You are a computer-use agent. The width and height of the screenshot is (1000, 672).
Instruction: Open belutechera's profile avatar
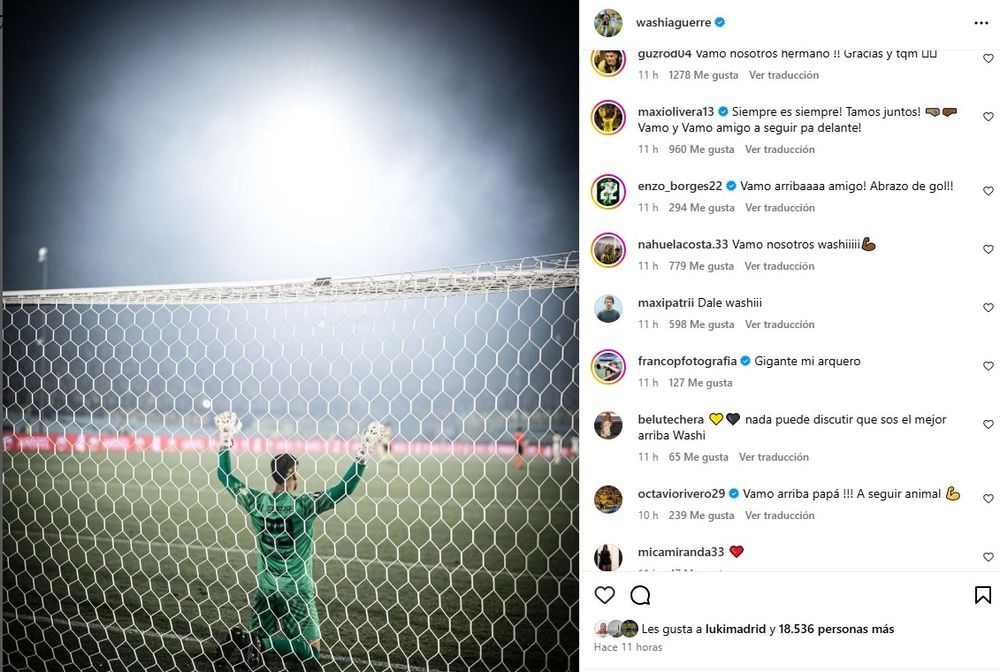608,425
